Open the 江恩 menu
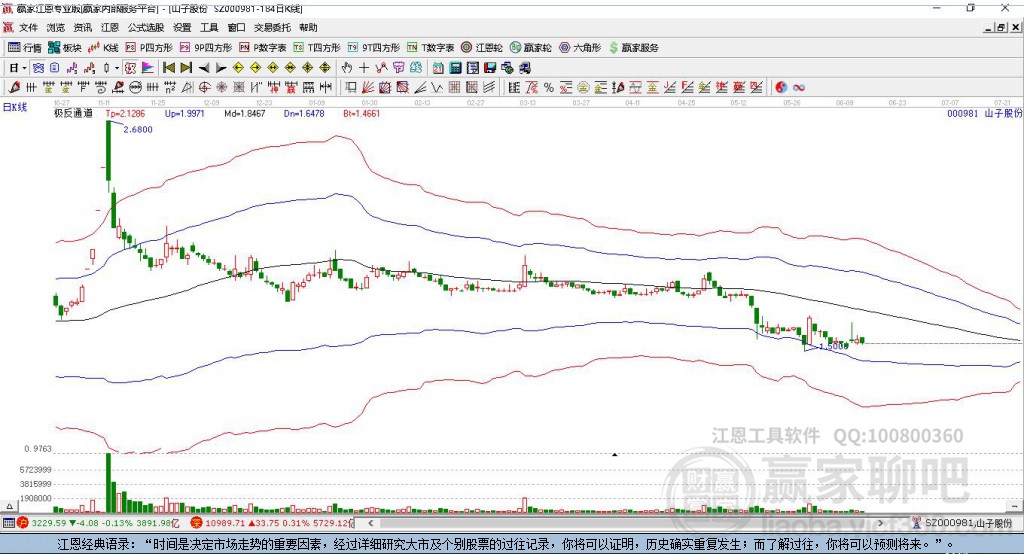This screenshot has width=1024, height=554. (110, 27)
